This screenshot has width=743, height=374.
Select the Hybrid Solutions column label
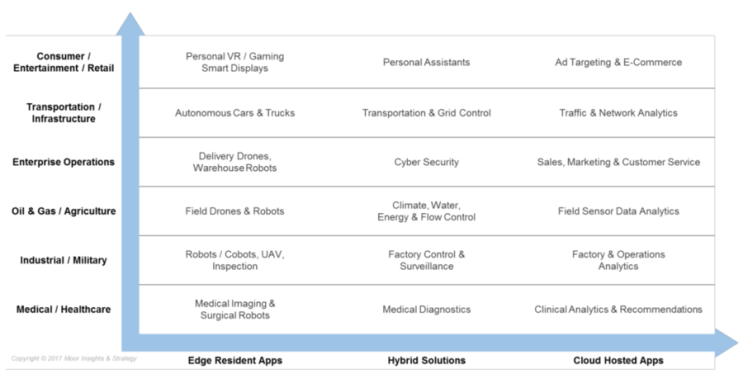[x=426, y=360]
